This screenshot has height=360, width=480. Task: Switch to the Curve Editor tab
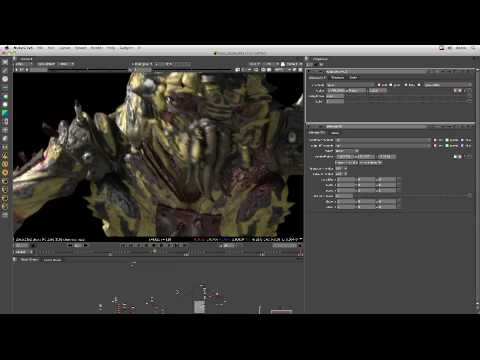pyautogui.click(x=53, y=260)
